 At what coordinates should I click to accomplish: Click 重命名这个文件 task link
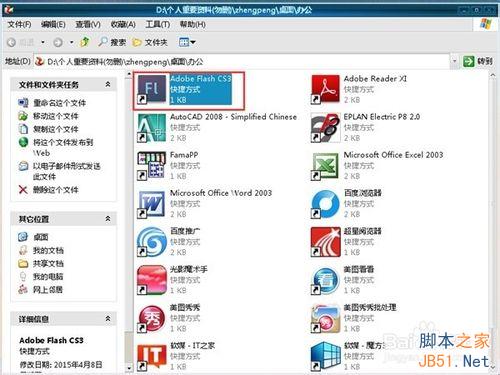[59, 103]
